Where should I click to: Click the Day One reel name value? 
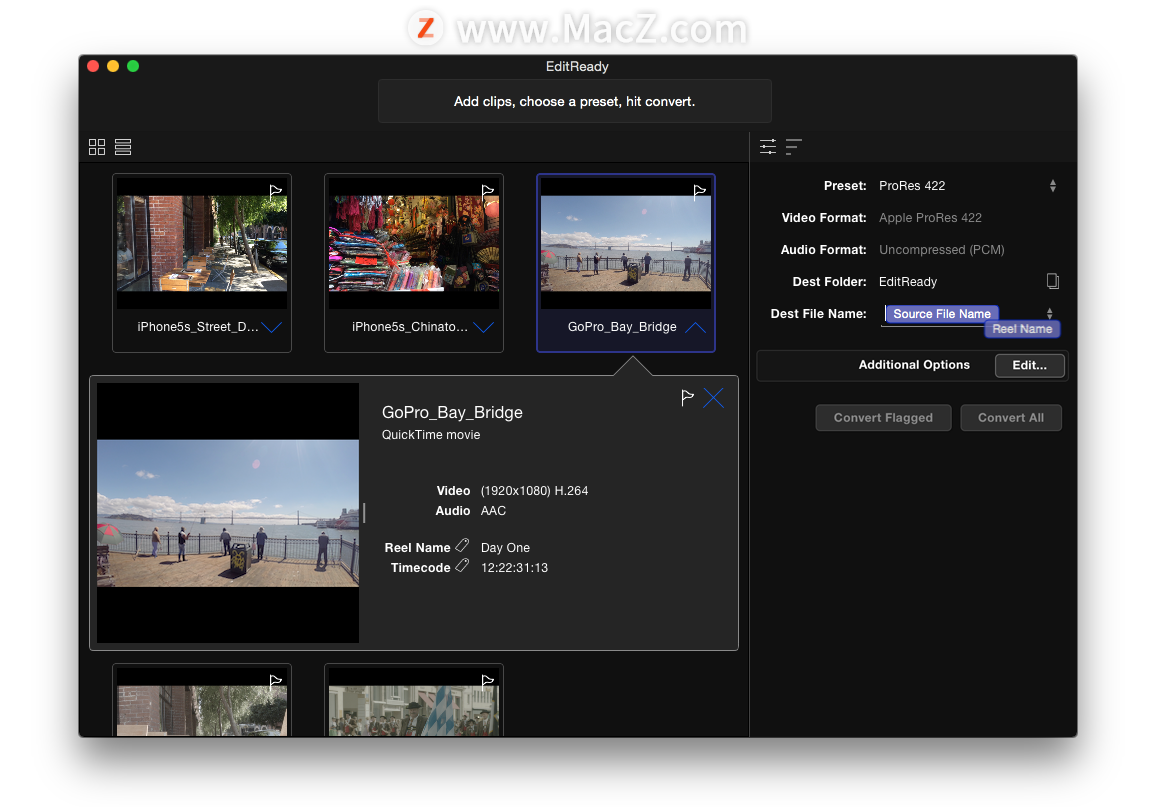[x=505, y=548]
